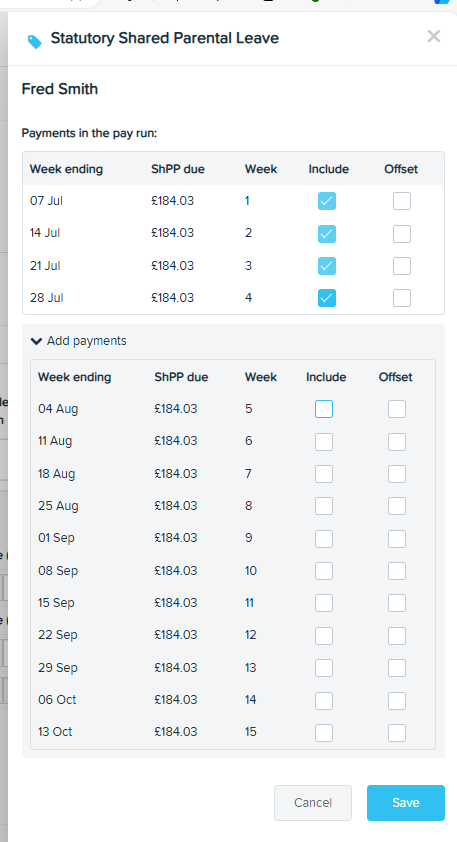The image size is (457, 842).
Task: Untick Include for week ending 21 Jul
Action: coord(327,266)
